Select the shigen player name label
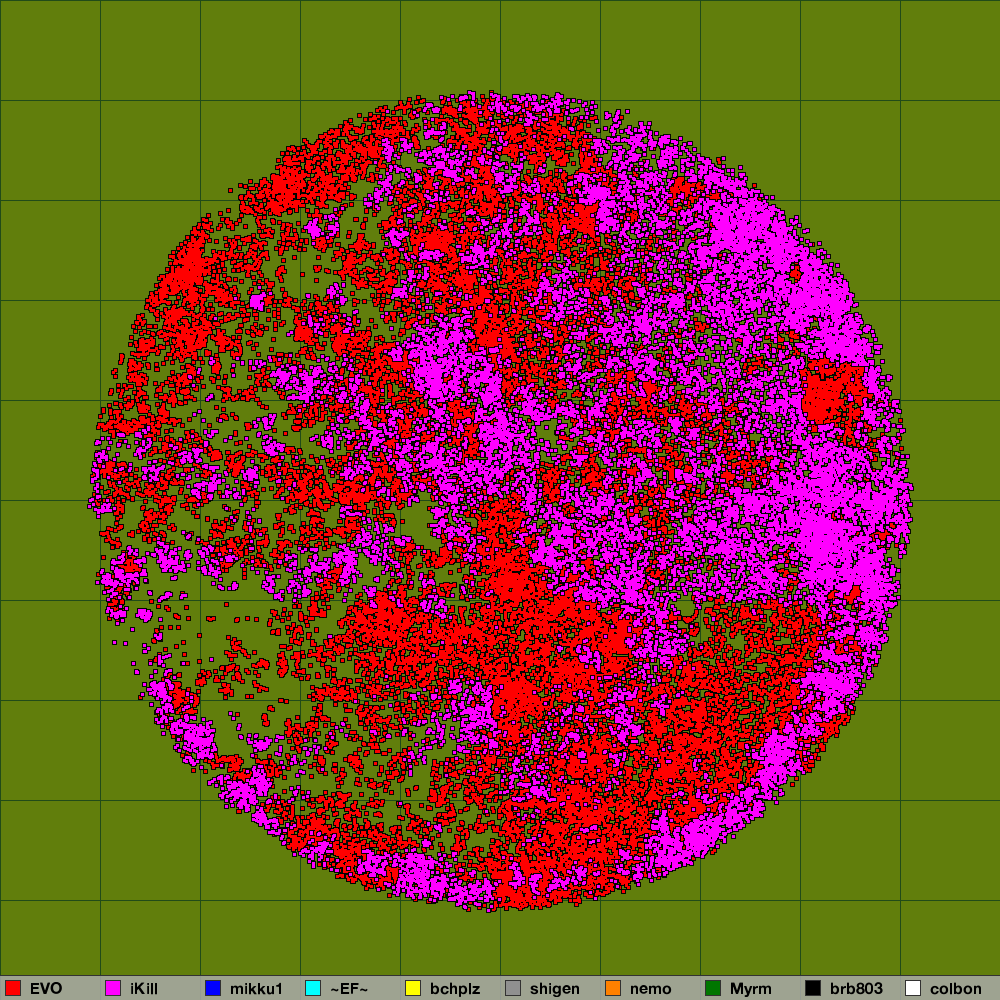The width and height of the screenshot is (1000, 1000). click(555, 989)
